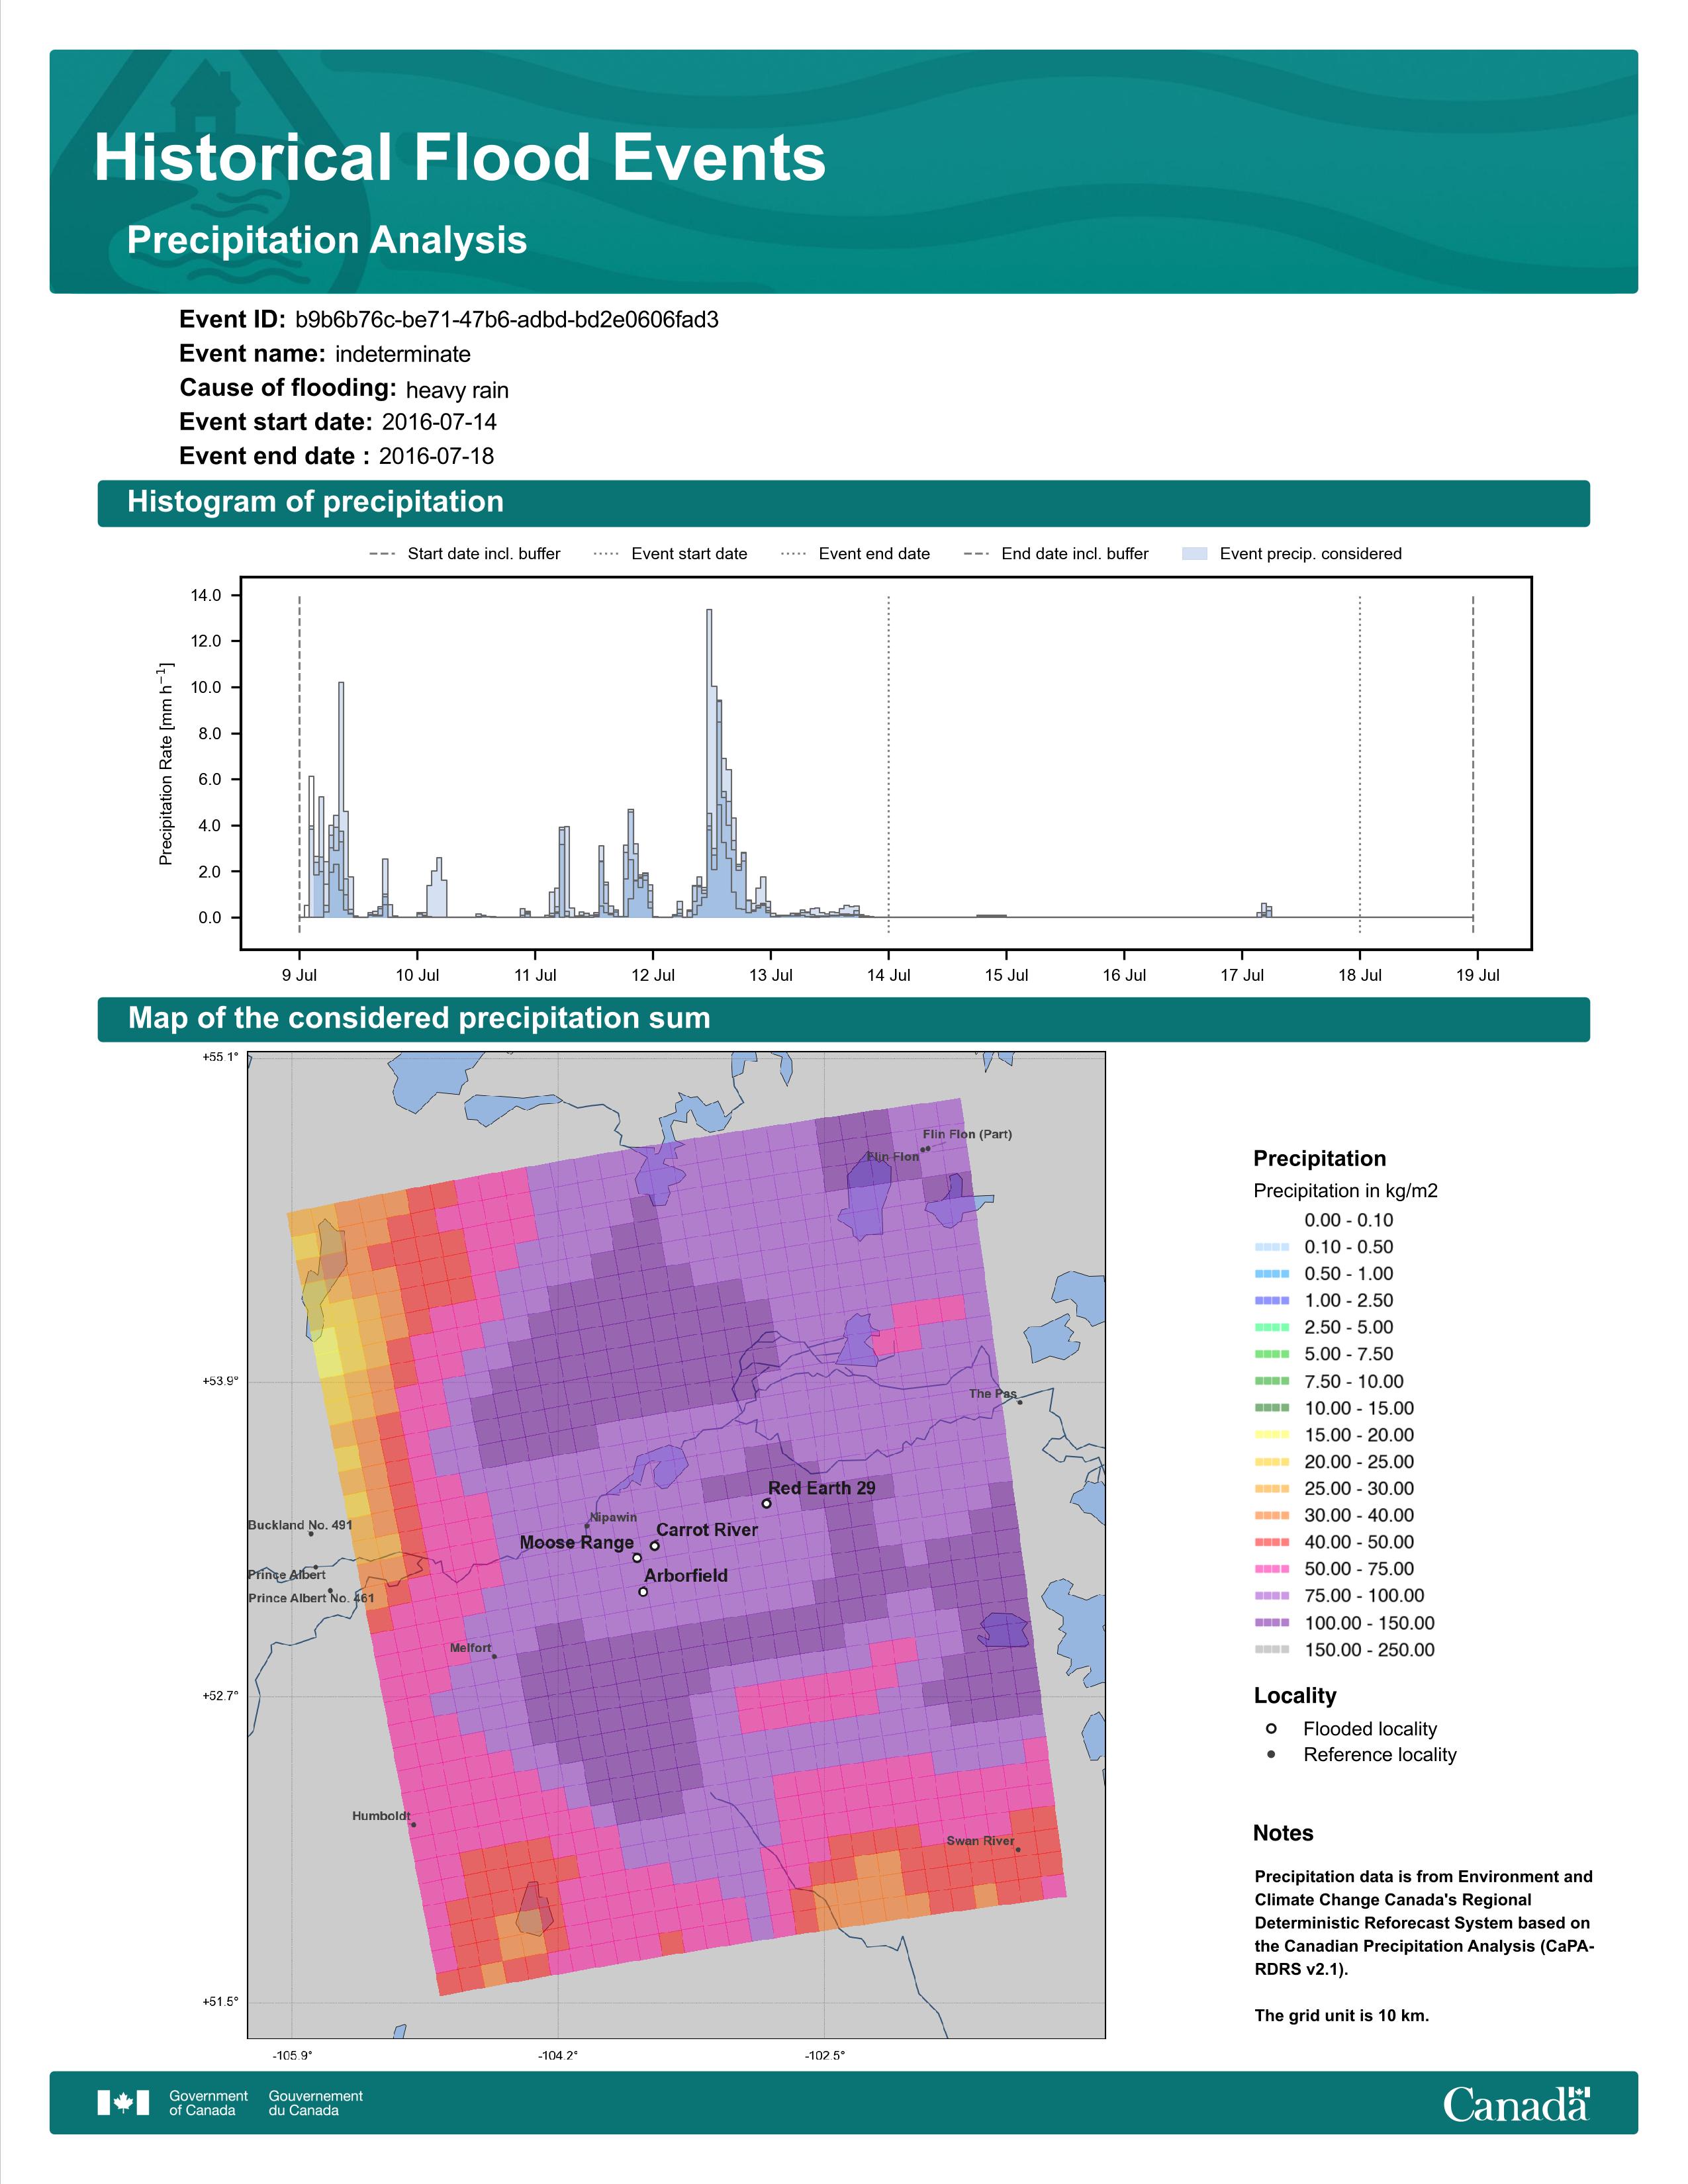Click the Precipitation Analysis subtitle
Viewport: 1688px width, 2184px height.
[326, 240]
